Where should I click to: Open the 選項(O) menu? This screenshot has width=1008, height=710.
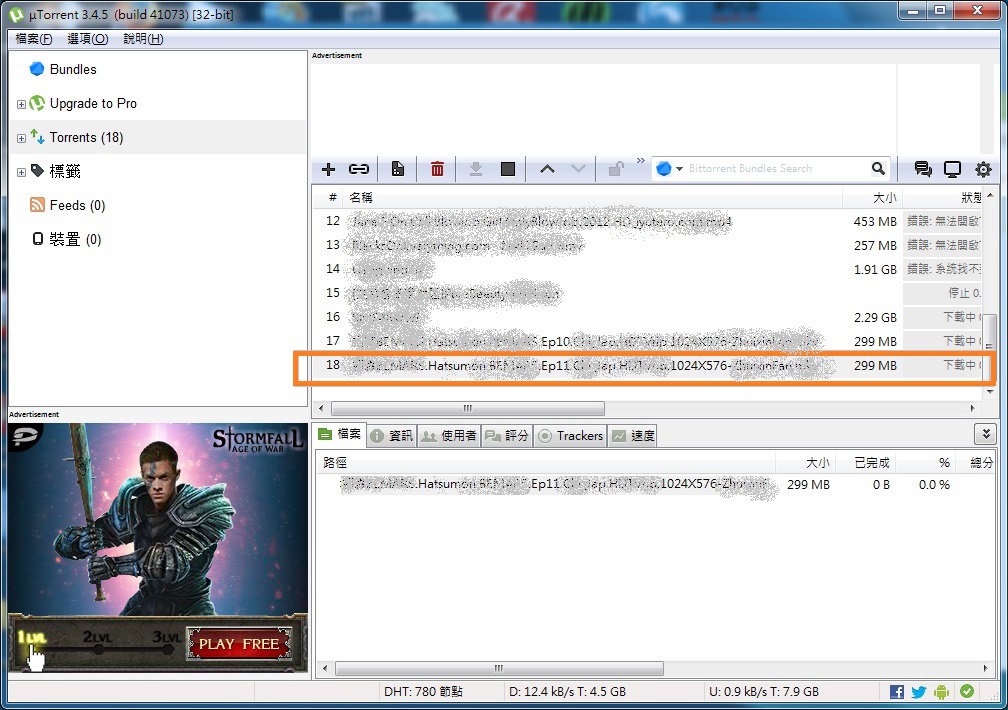coord(87,39)
